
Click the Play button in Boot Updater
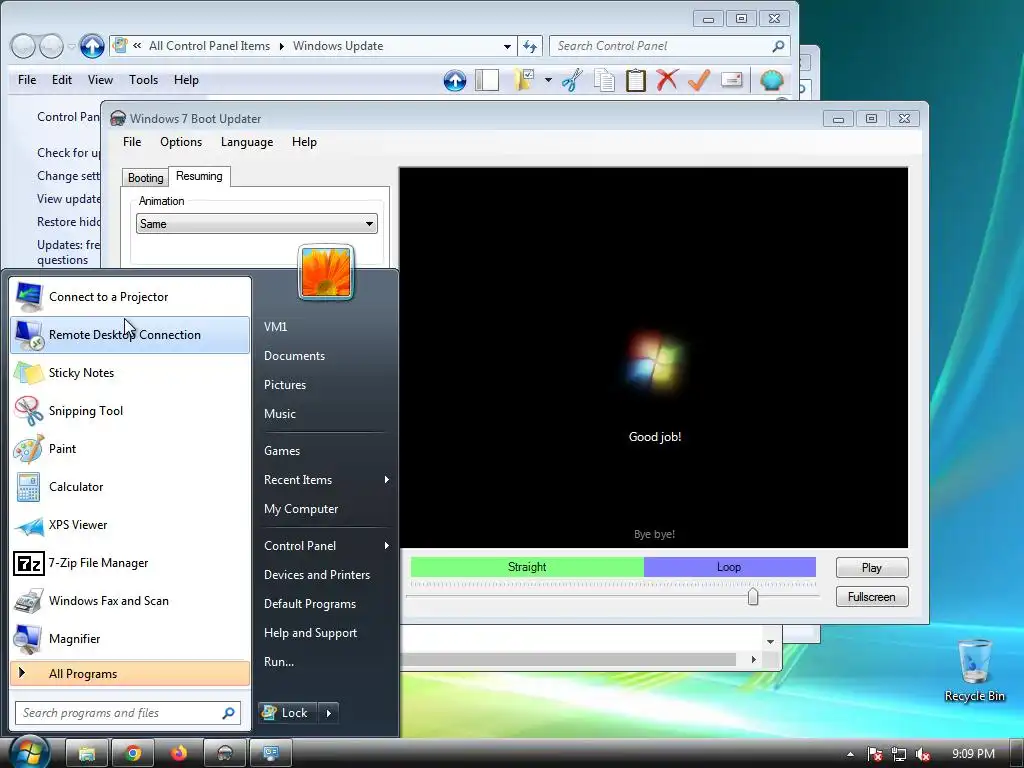click(x=872, y=568)
